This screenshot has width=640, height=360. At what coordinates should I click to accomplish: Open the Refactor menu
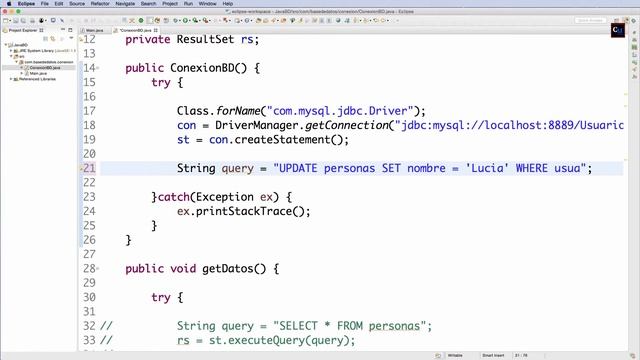coord(100,4)
